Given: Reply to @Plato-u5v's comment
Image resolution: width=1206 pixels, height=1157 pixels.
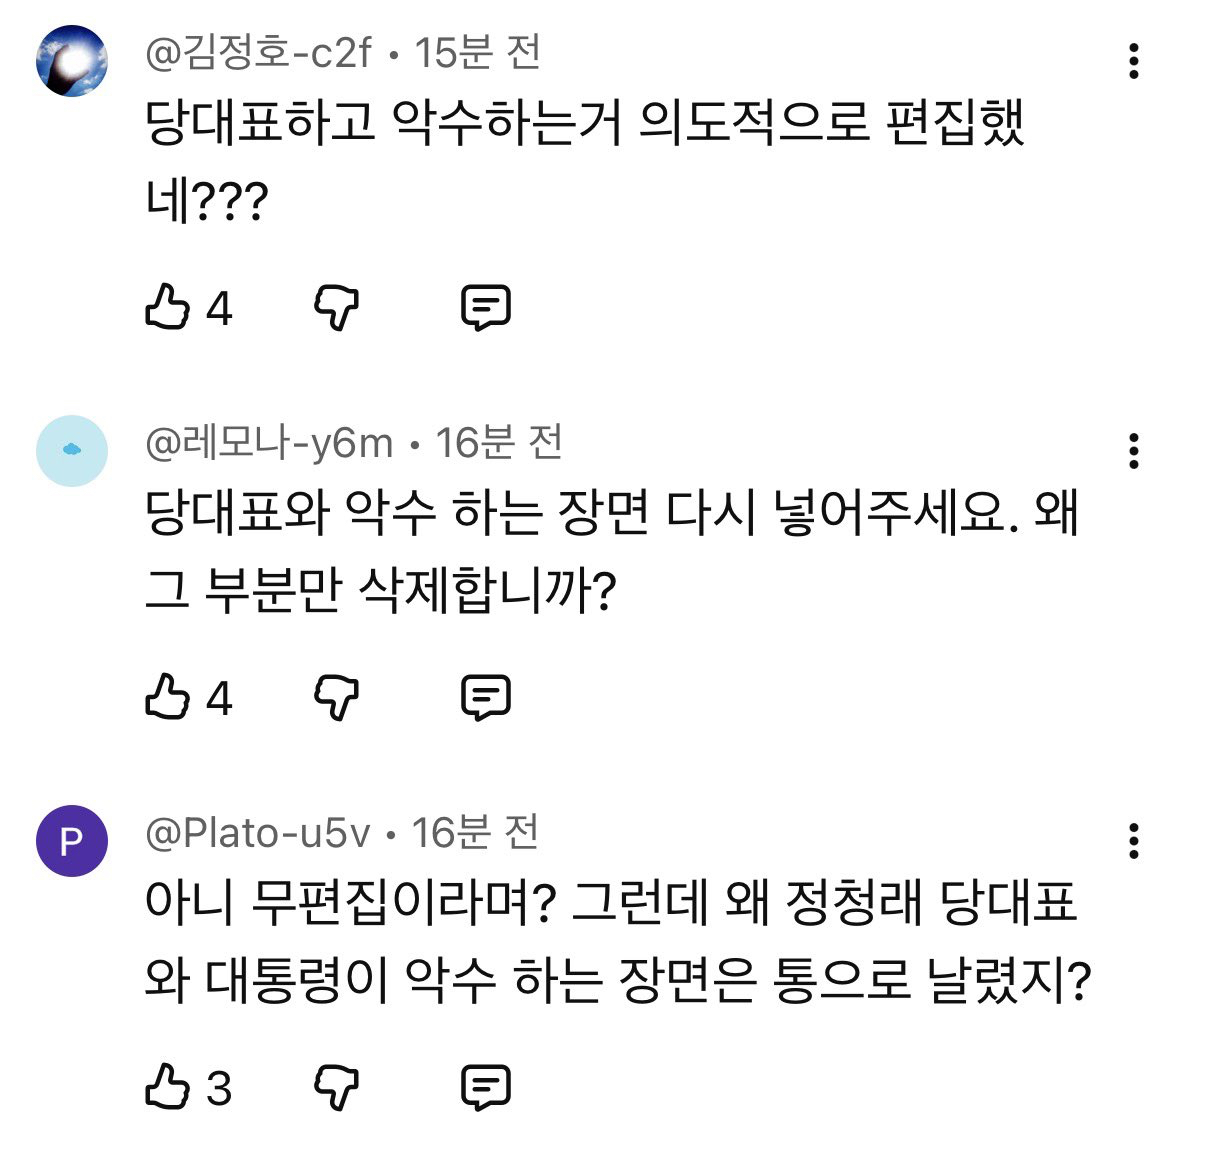Looking at the screenshot, I should (x=486, y=1087).
